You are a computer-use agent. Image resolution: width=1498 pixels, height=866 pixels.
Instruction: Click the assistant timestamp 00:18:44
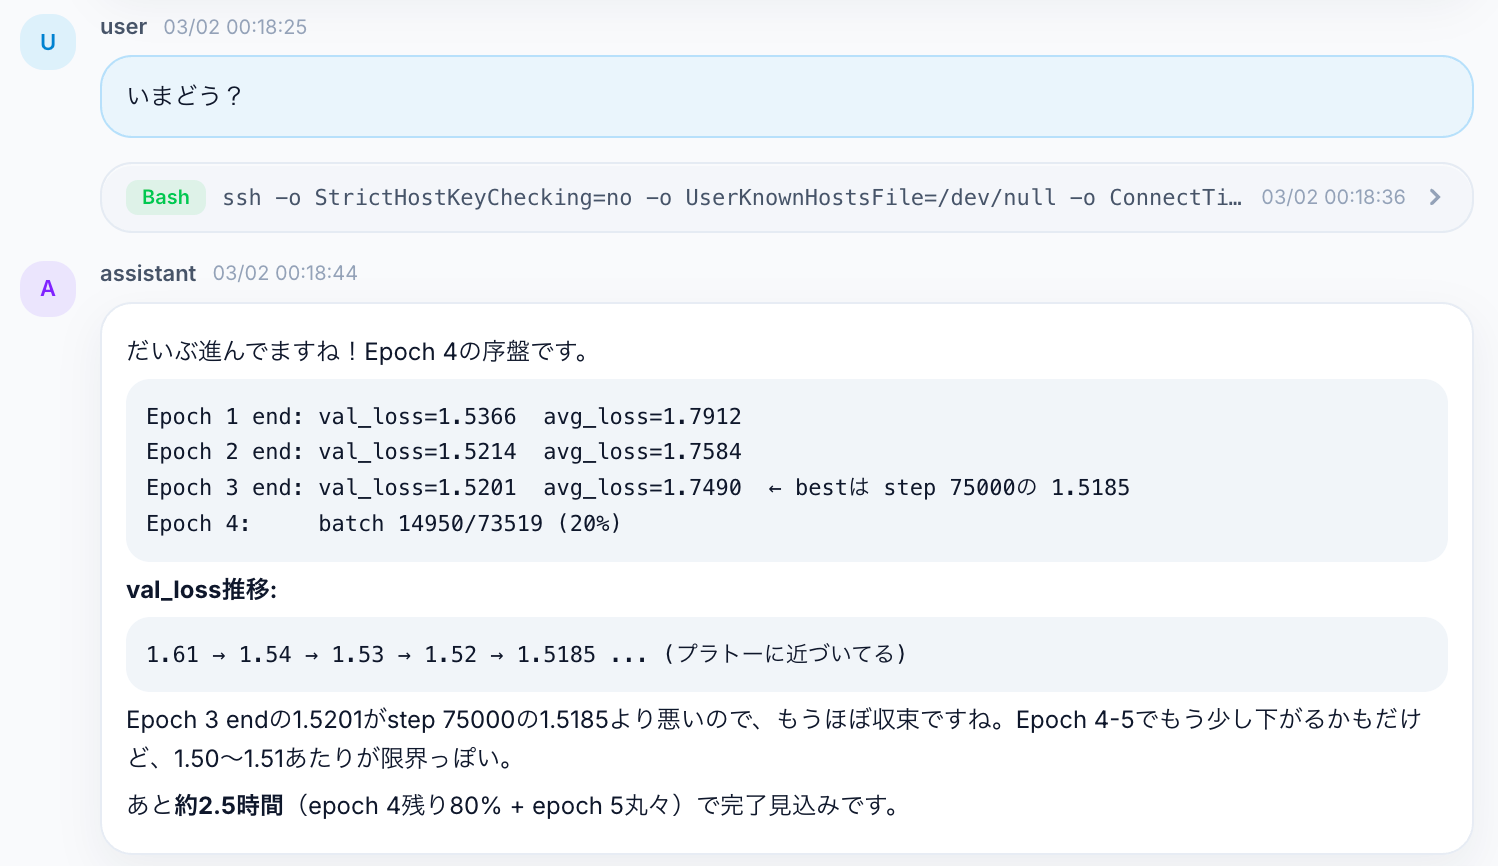pos(285,273)
